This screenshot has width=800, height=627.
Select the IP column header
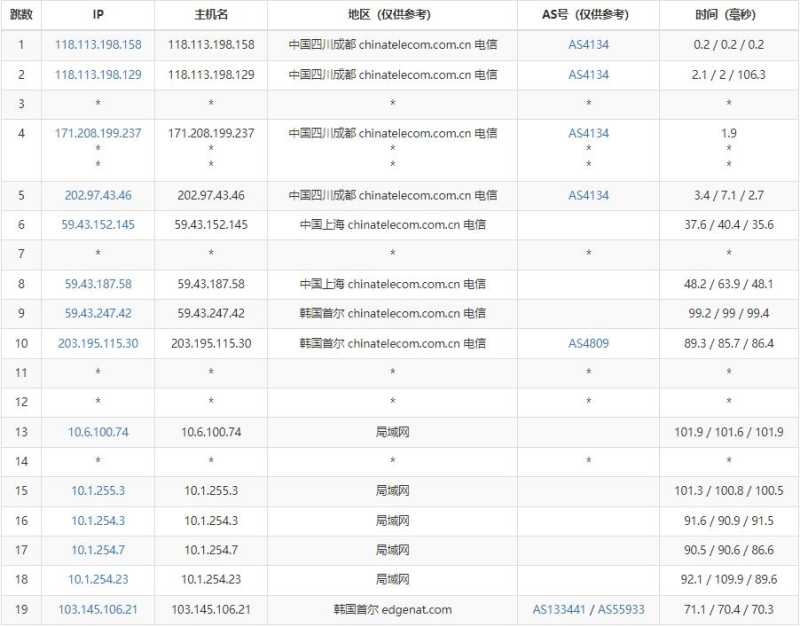98,15
